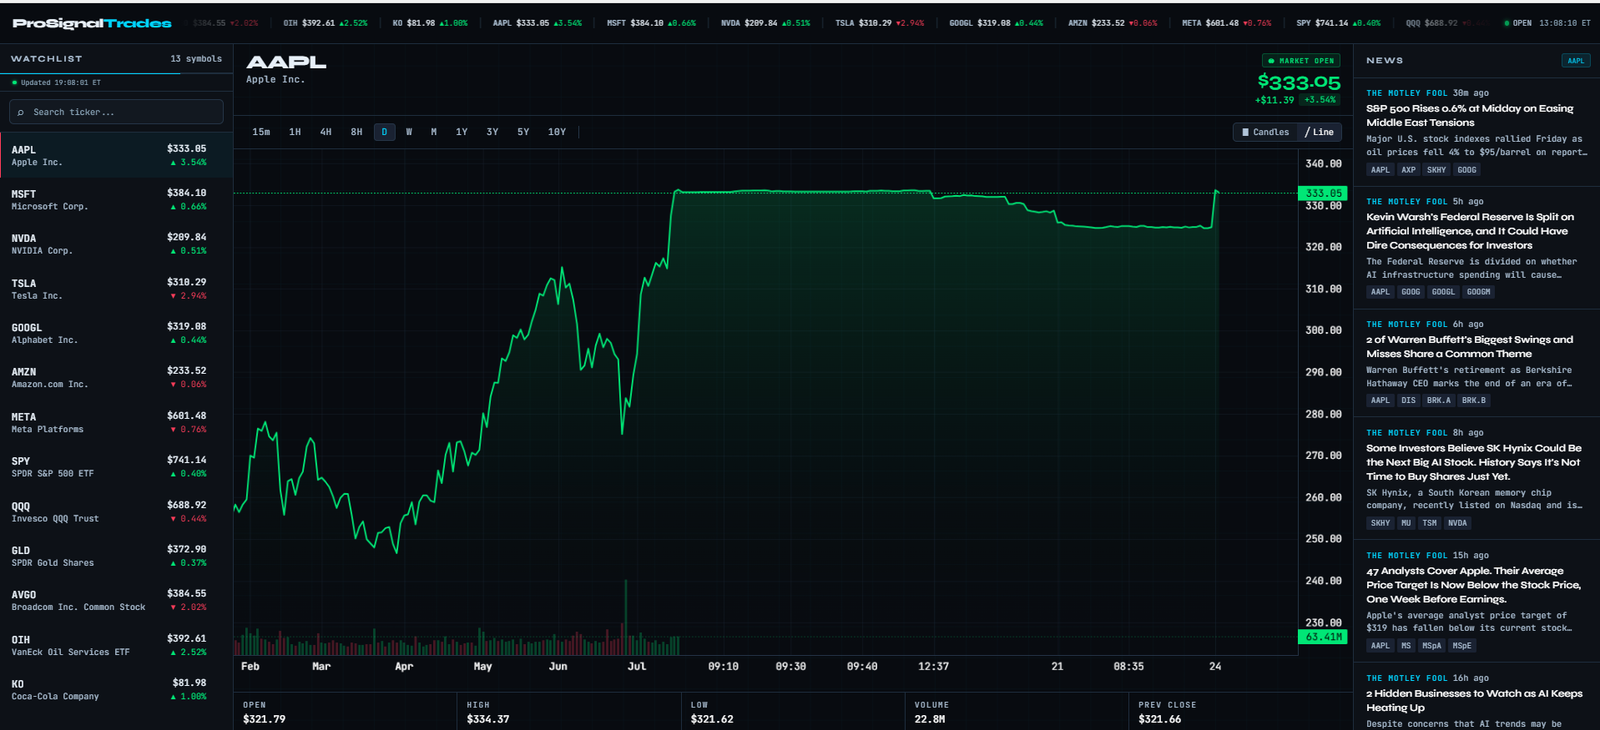
Task: Switch to the 5Y range
Action: (x=523, y=132)
